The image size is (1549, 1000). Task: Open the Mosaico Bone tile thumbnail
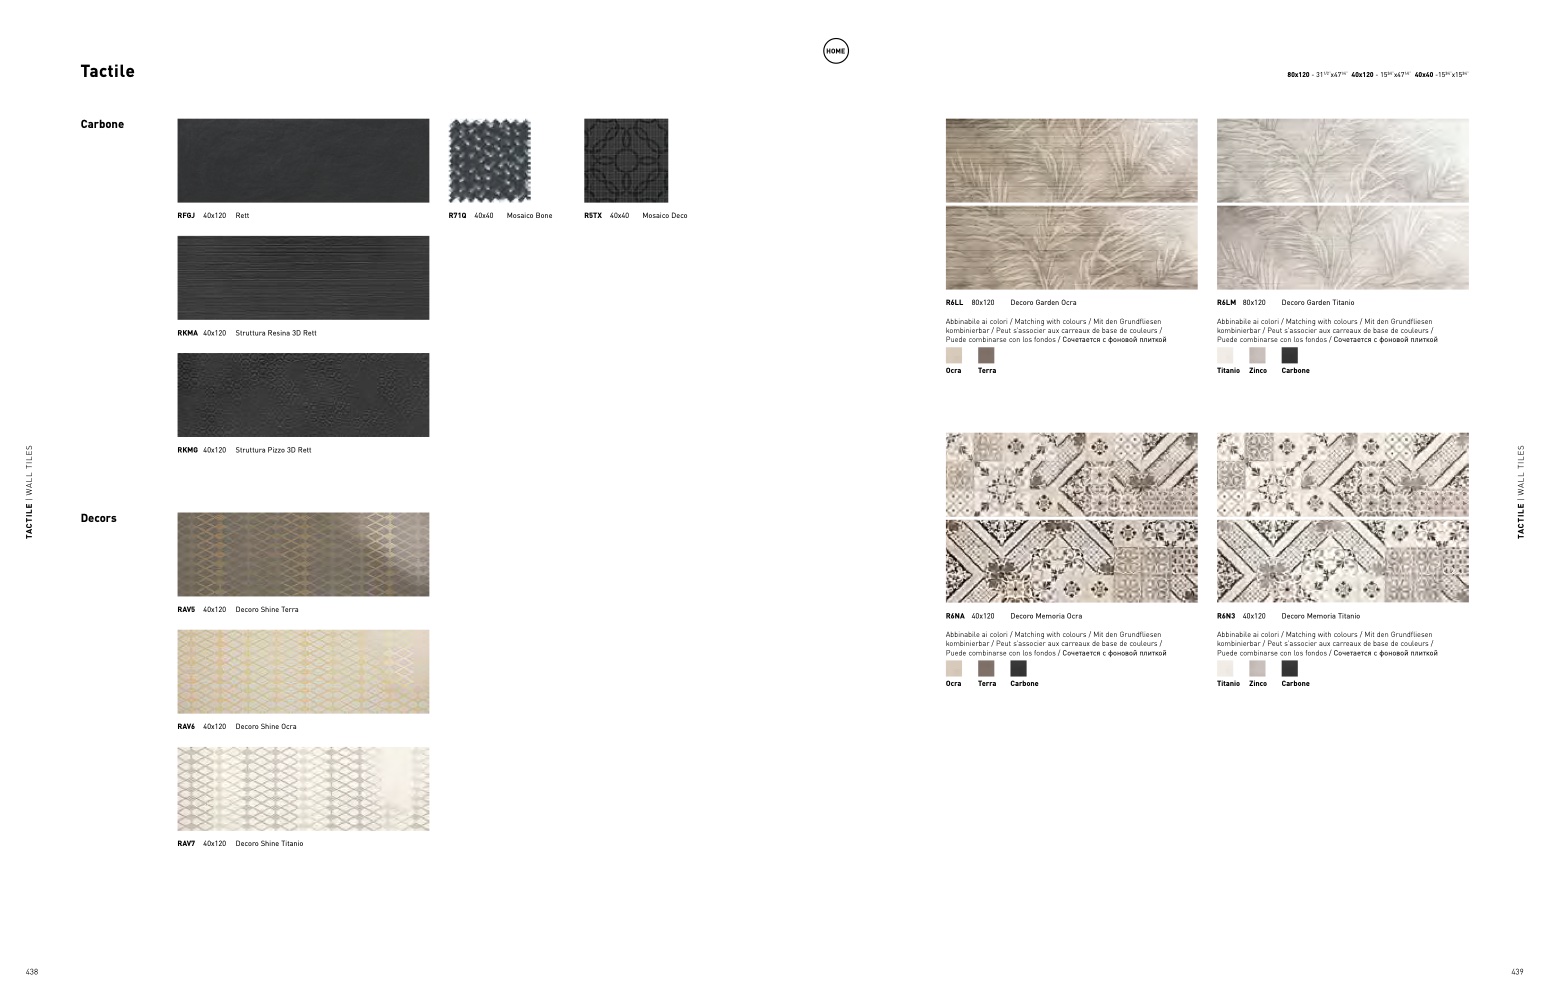490,161
